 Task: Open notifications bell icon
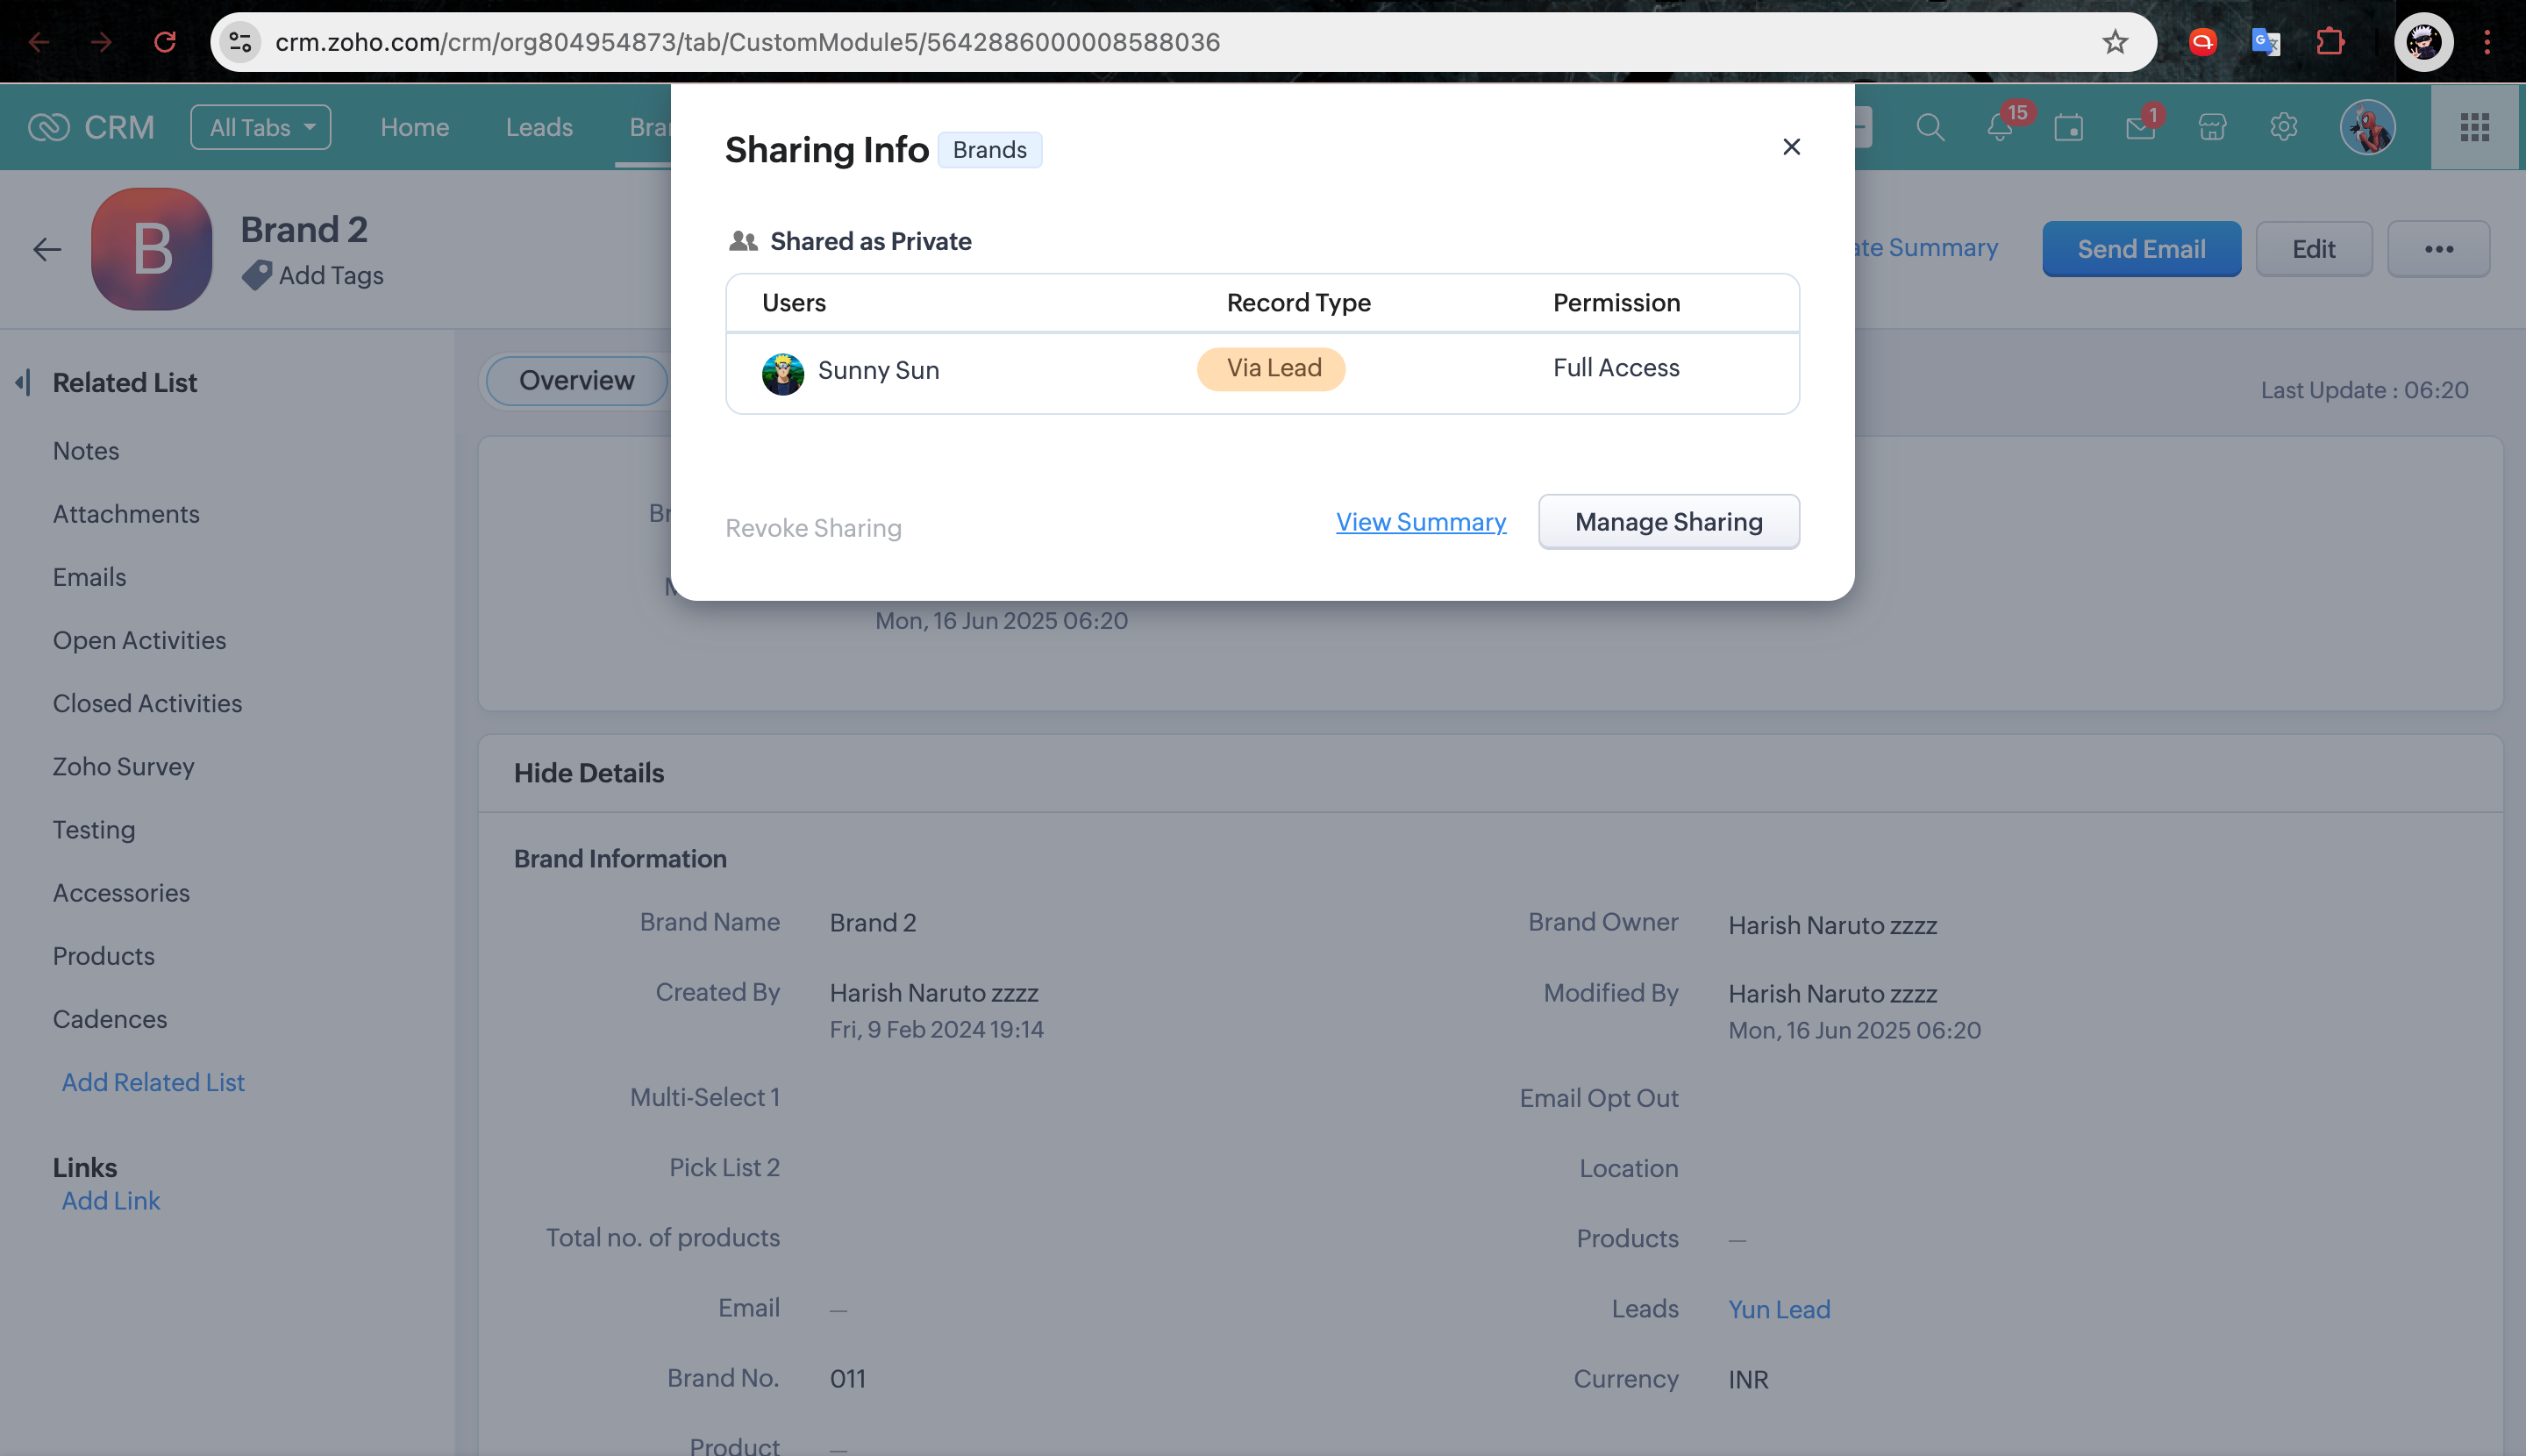(x=2000, y=128)
